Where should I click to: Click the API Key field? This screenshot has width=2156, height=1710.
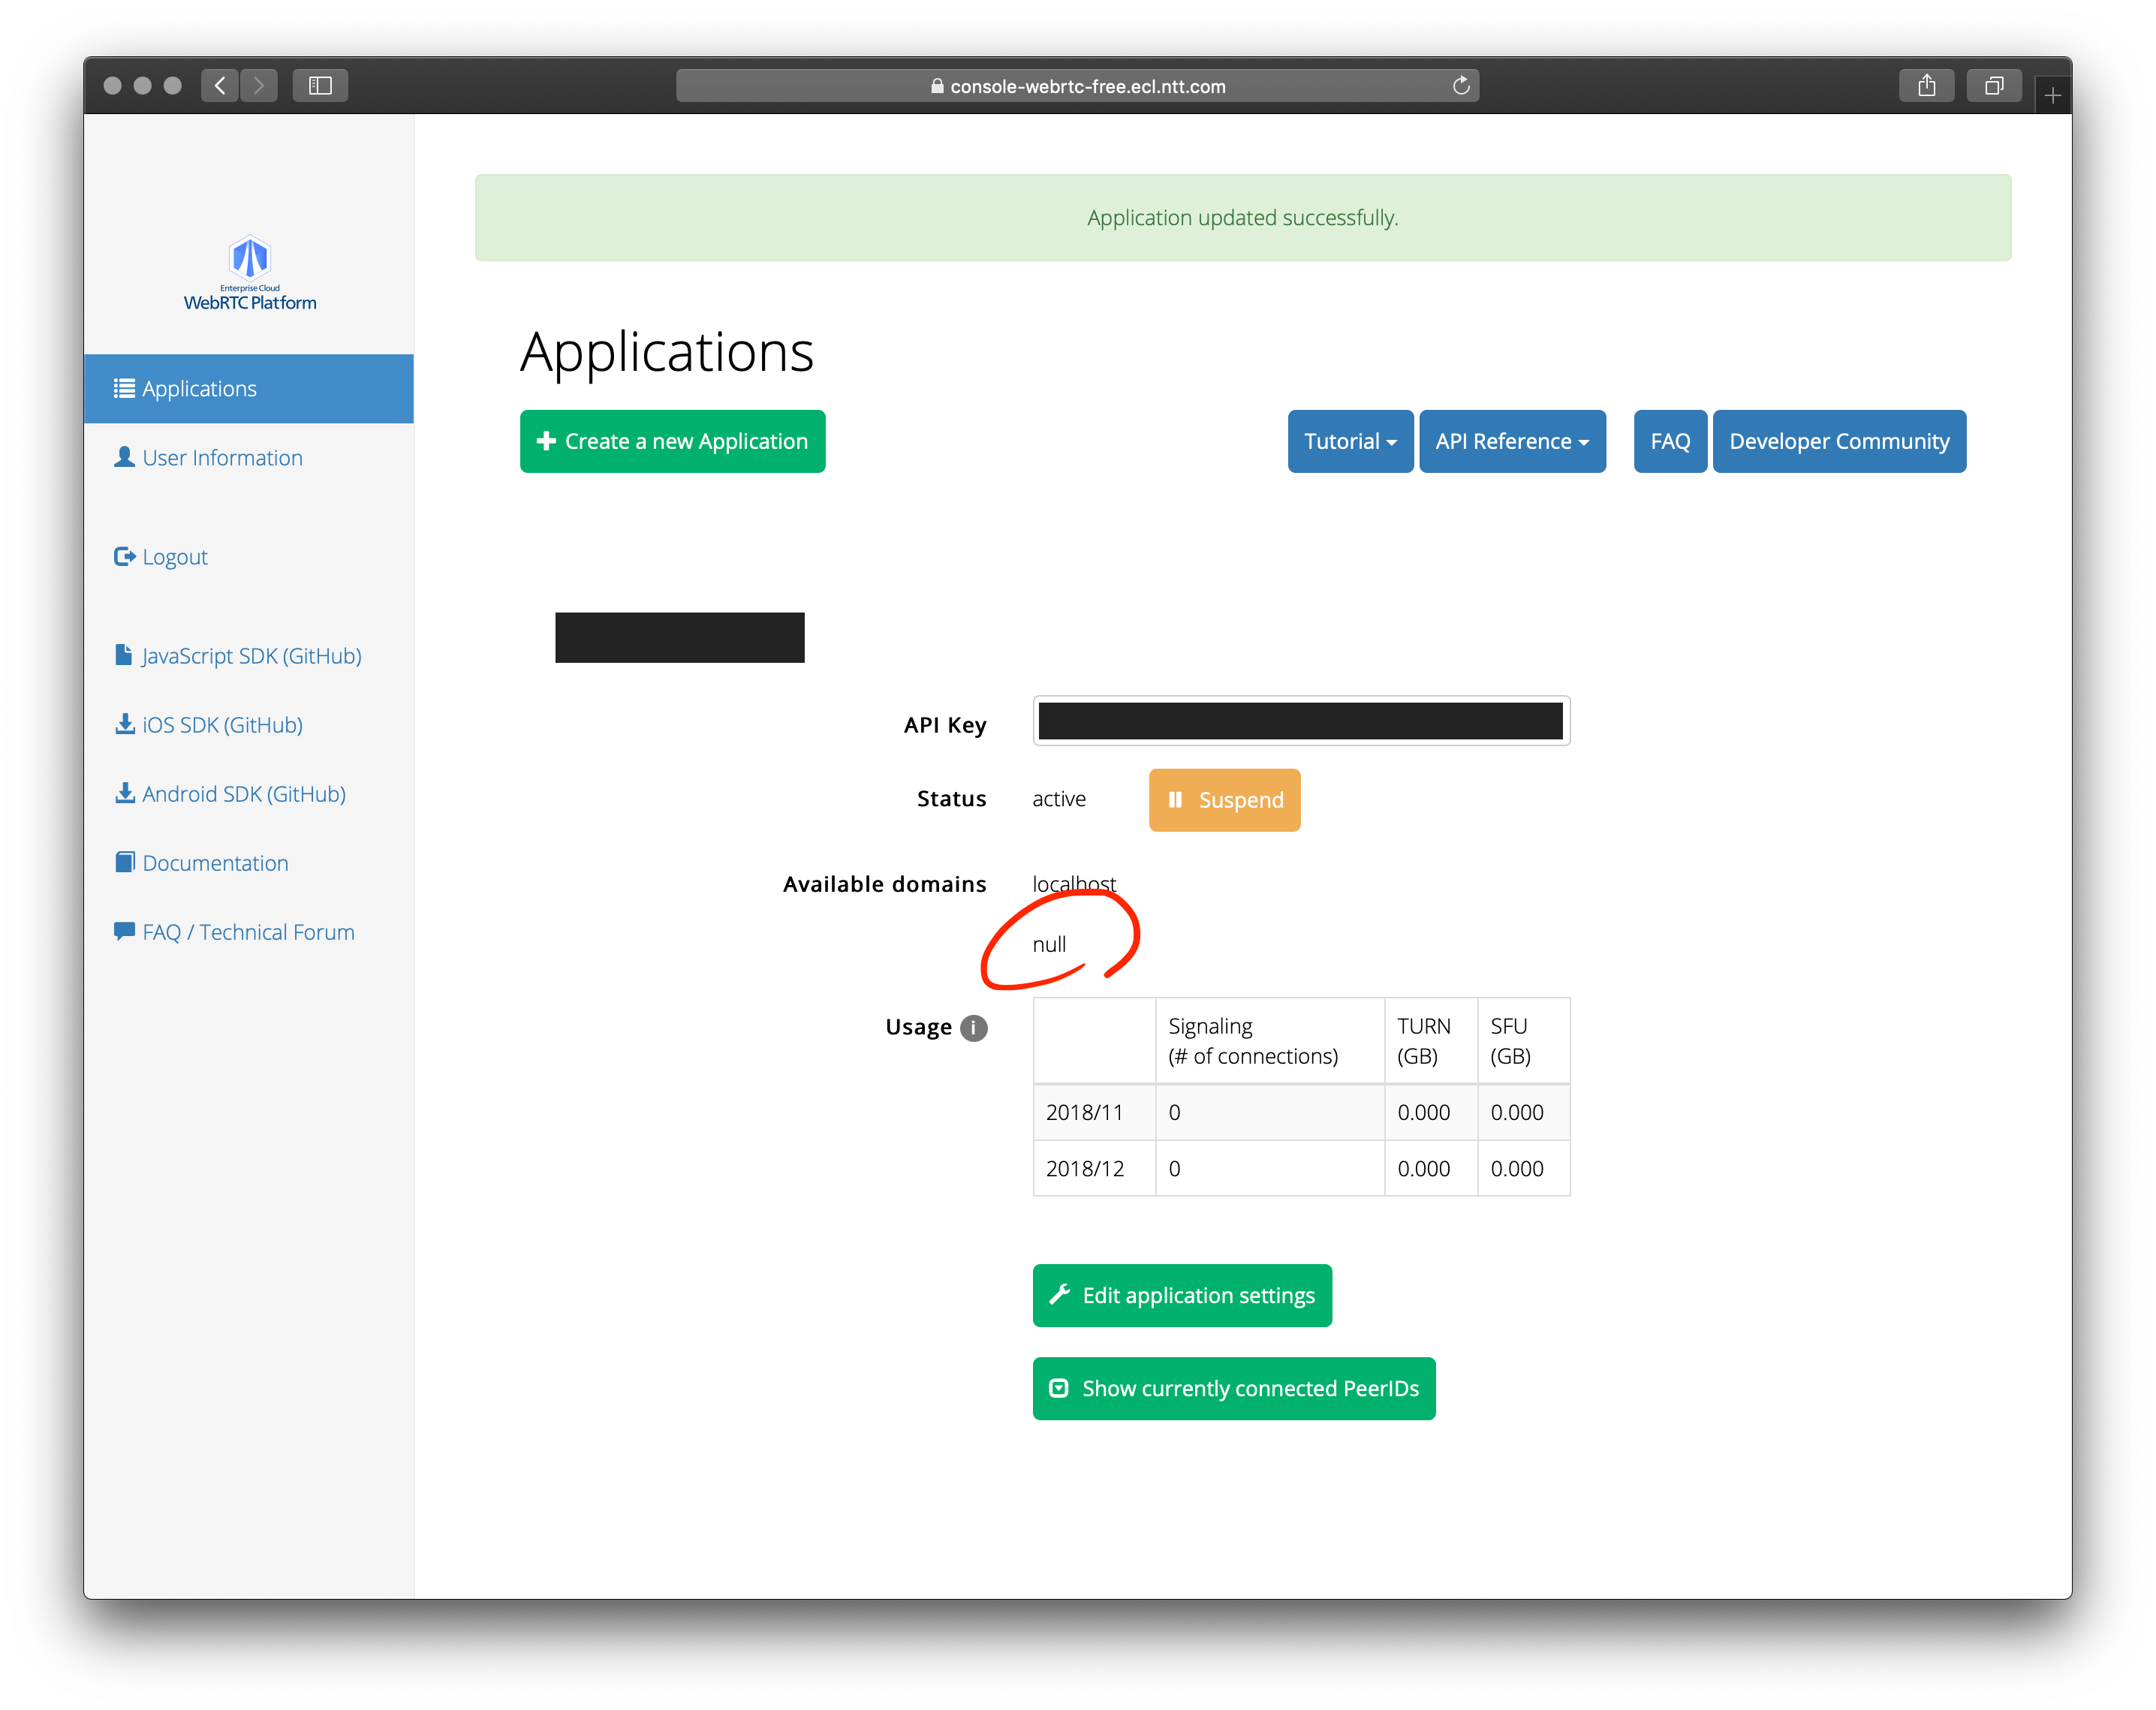coord(1301,721)
